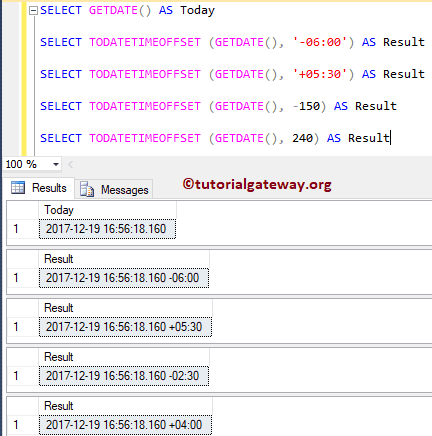The image size is (432, 436).
Task: Switch to the Results tab
Action: (x=39, y=188)
